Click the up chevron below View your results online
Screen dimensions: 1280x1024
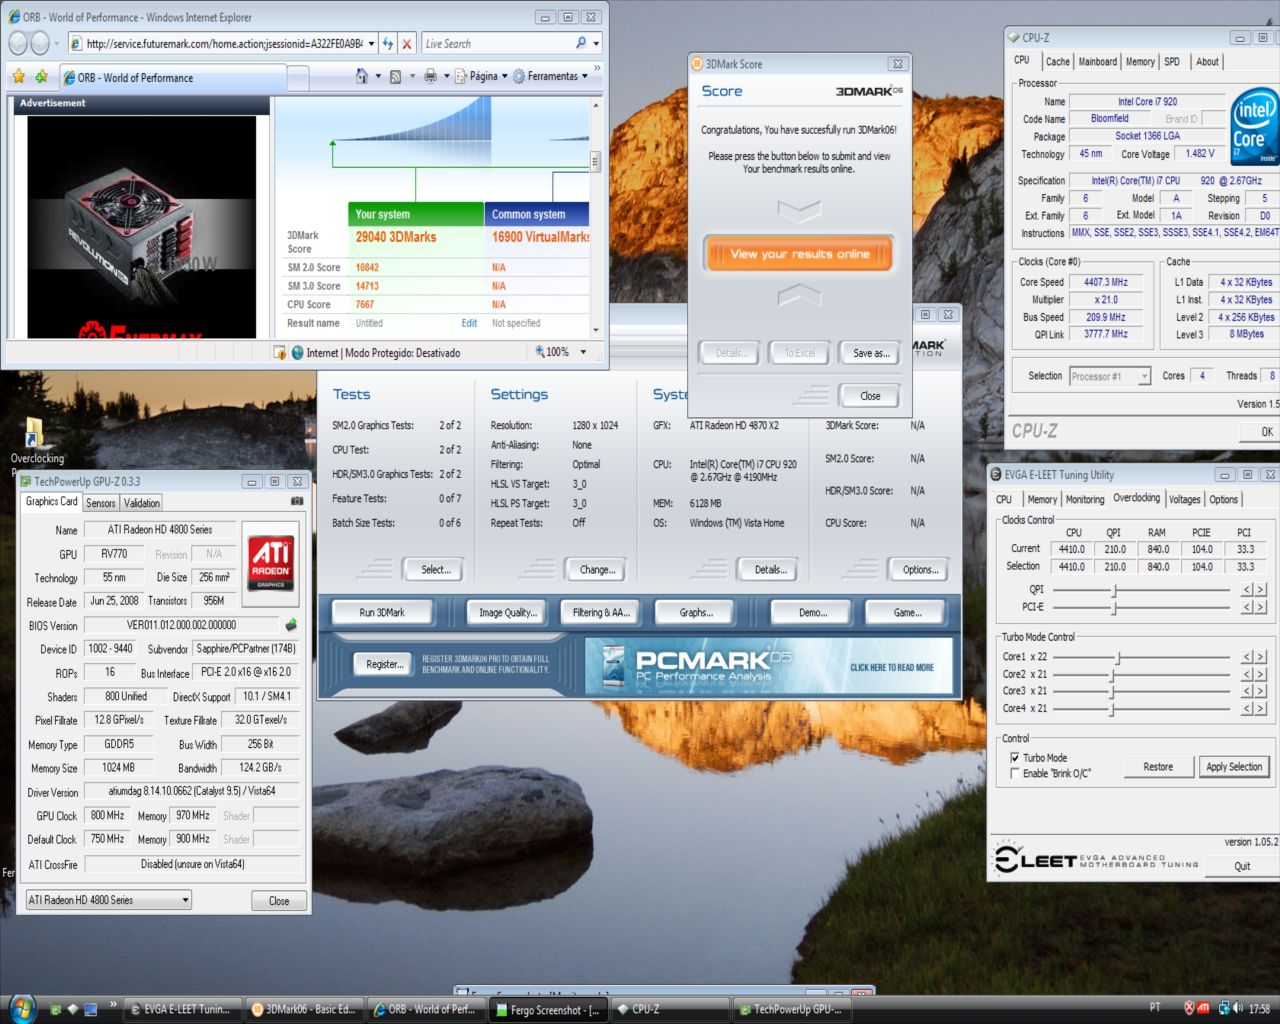point(798,294)
